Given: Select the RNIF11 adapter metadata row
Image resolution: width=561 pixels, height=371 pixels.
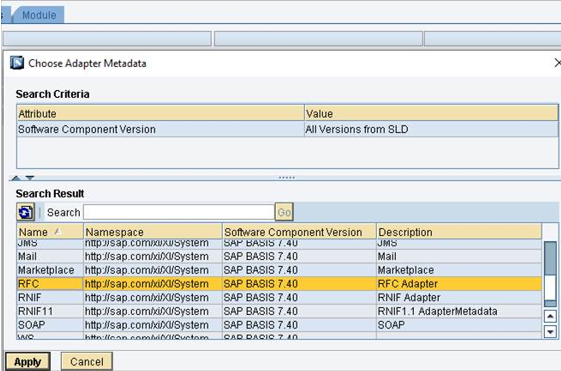Looking at the screenshot, I should pos(279,311).
